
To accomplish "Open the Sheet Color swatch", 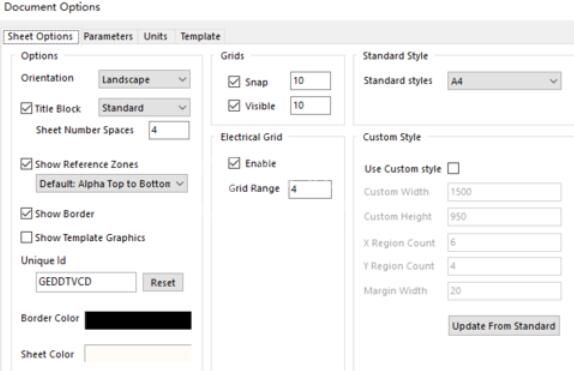I will point(138,353).
